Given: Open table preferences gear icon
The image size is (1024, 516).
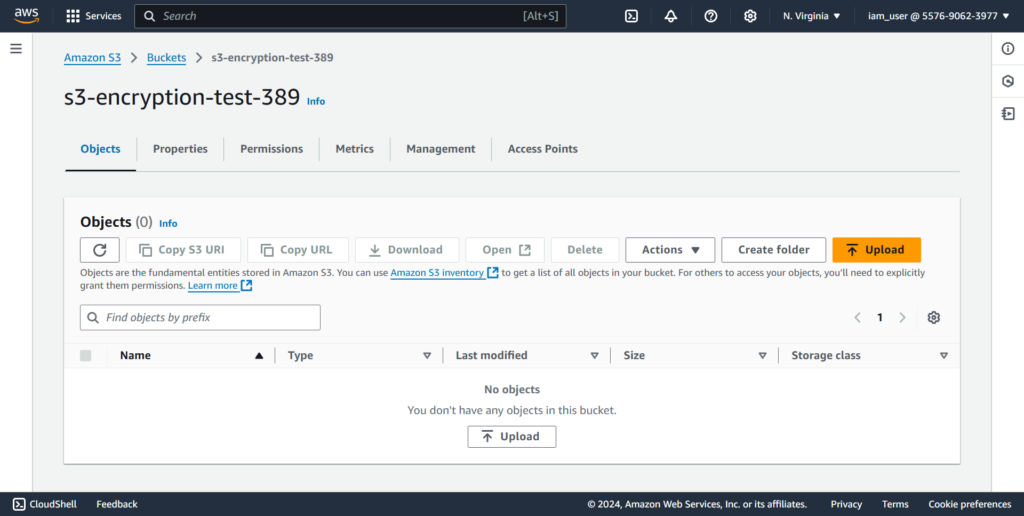Looking at the screenshot, I should (933, 318).
